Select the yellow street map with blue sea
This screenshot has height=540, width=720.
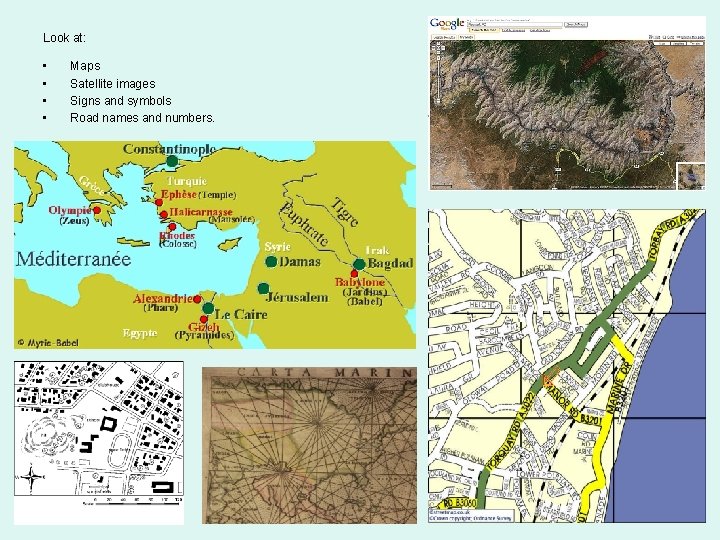tap(567, 366)
